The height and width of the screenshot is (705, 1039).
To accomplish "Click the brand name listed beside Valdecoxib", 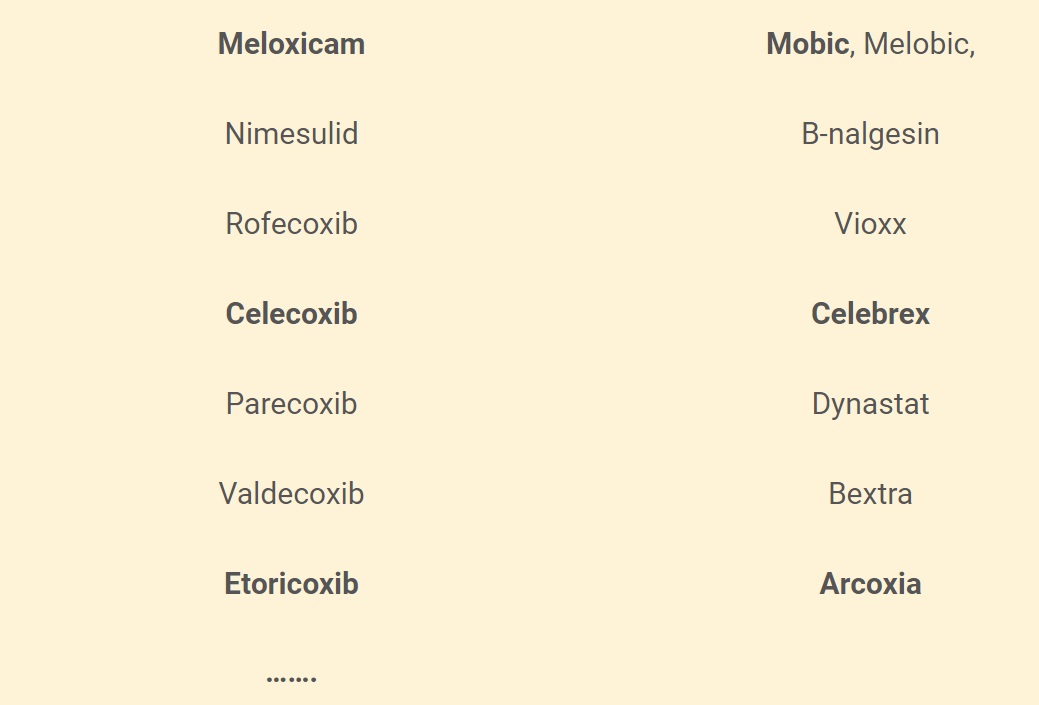I will [870, 494].
